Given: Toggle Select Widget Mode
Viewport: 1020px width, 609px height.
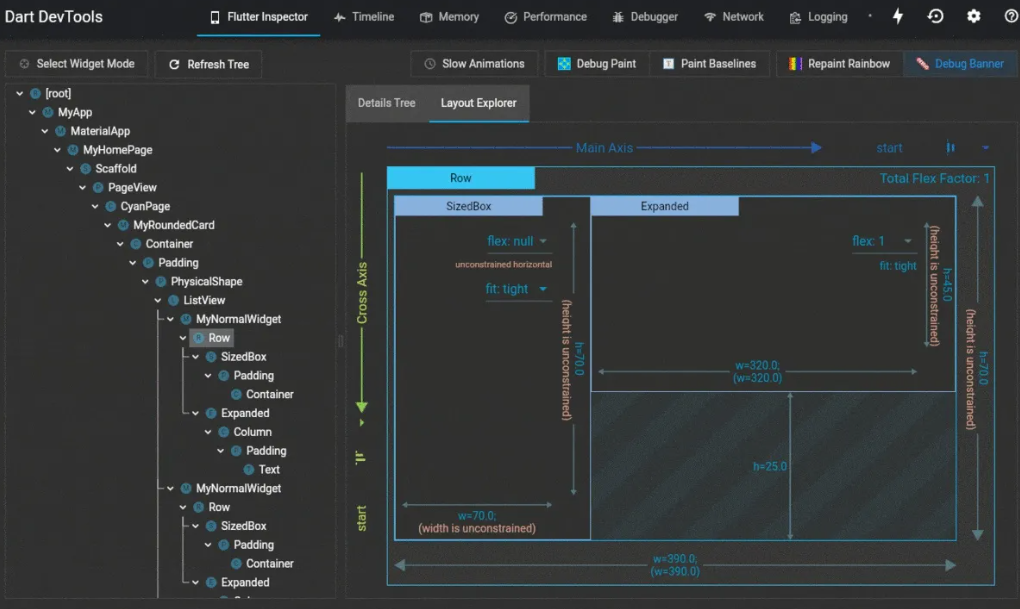Looking at the screenshot, I should point(77,64).
